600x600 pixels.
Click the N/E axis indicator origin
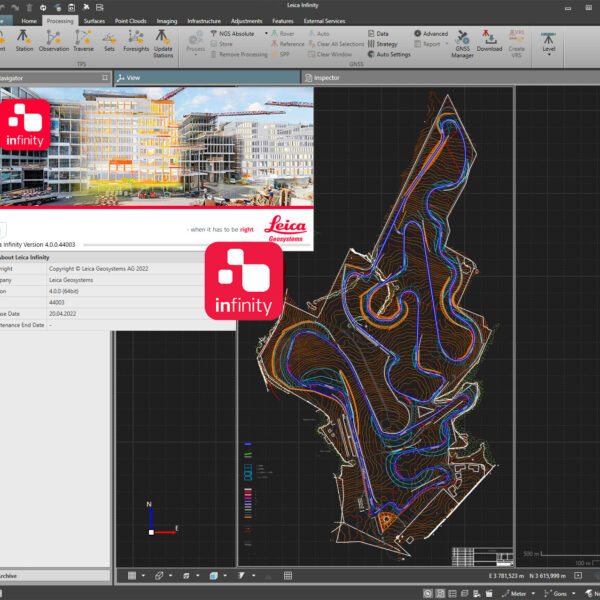[151, 532]
